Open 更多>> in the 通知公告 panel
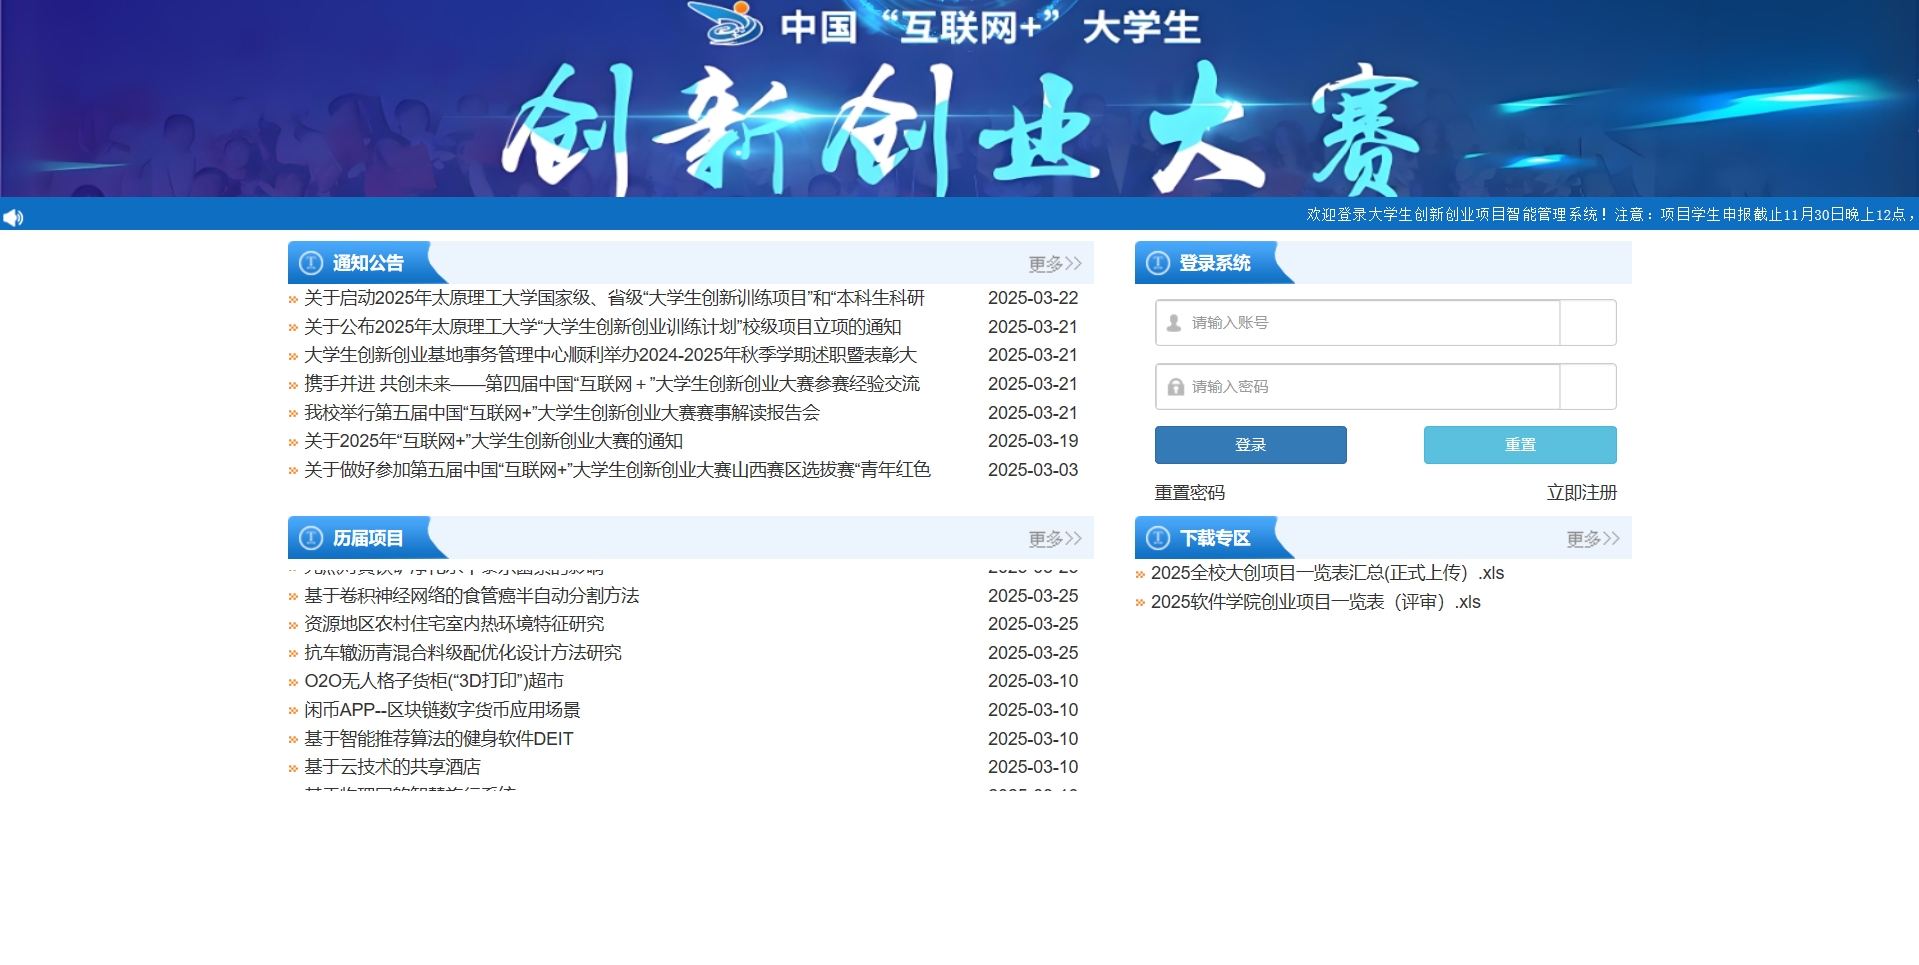The image size is (1919, 965). pos(1055,264)
